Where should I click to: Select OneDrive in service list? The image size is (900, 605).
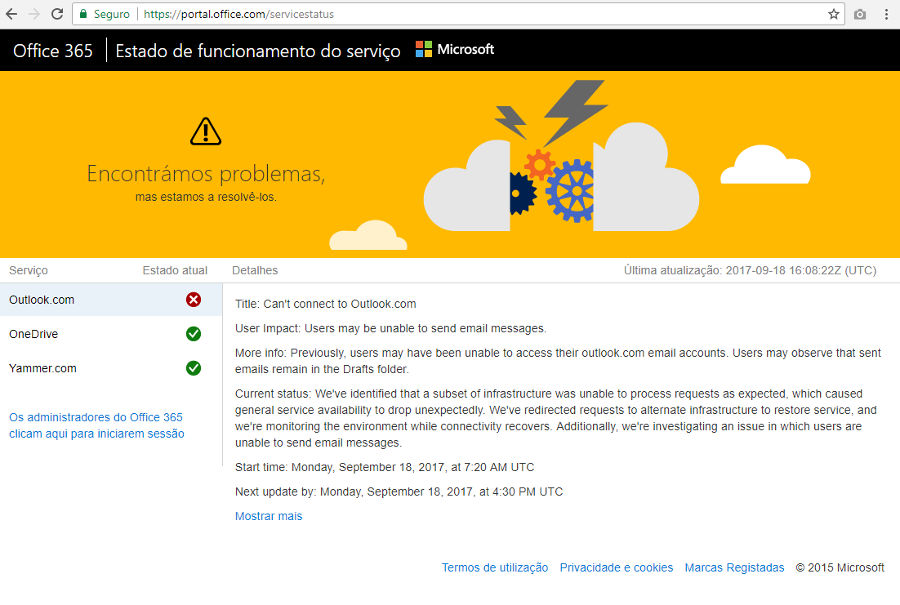tap(34, 334)
